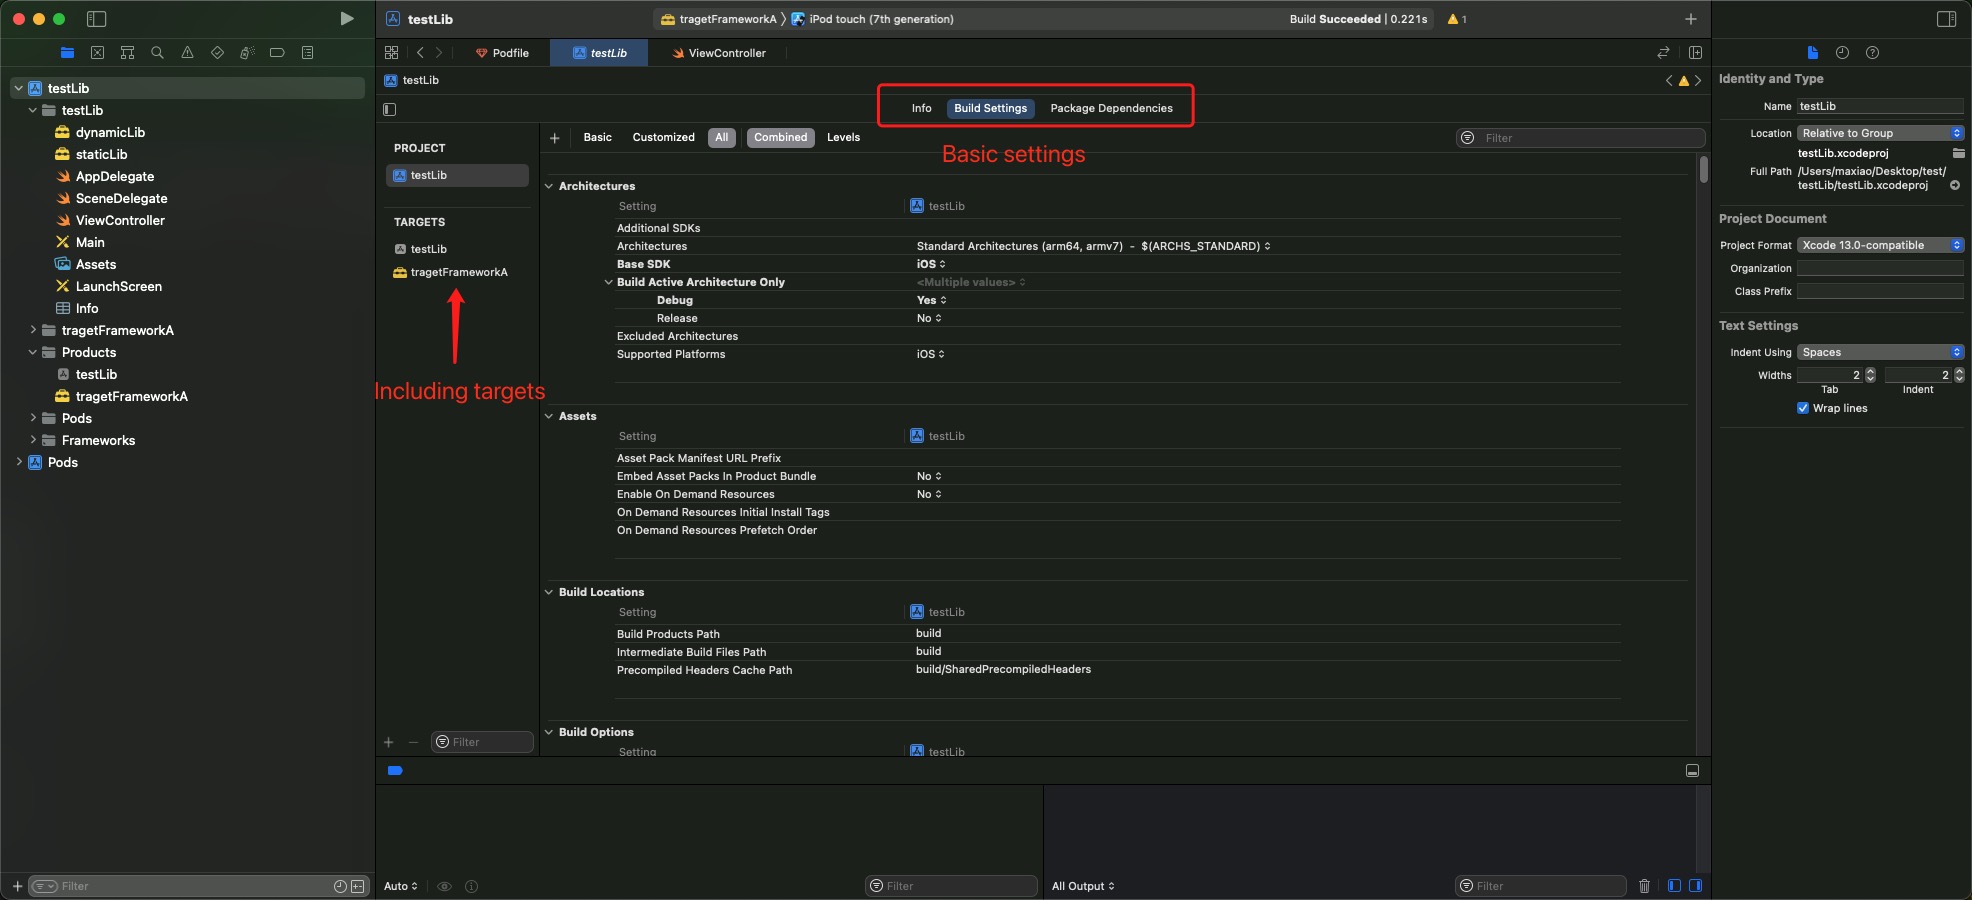Toggle the navigator sidebar visibility

tap(97, 19)
